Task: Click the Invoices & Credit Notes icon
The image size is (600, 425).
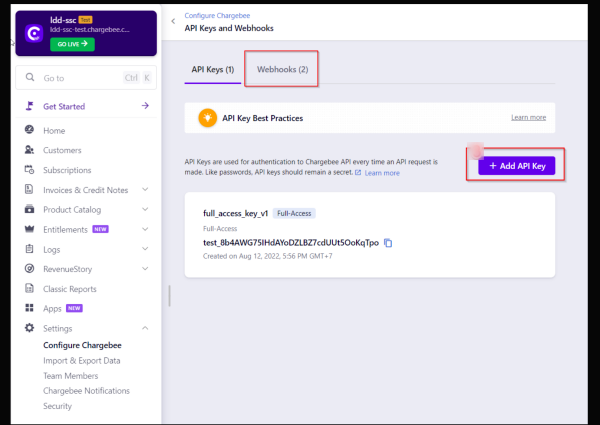Action: point(29,189)
